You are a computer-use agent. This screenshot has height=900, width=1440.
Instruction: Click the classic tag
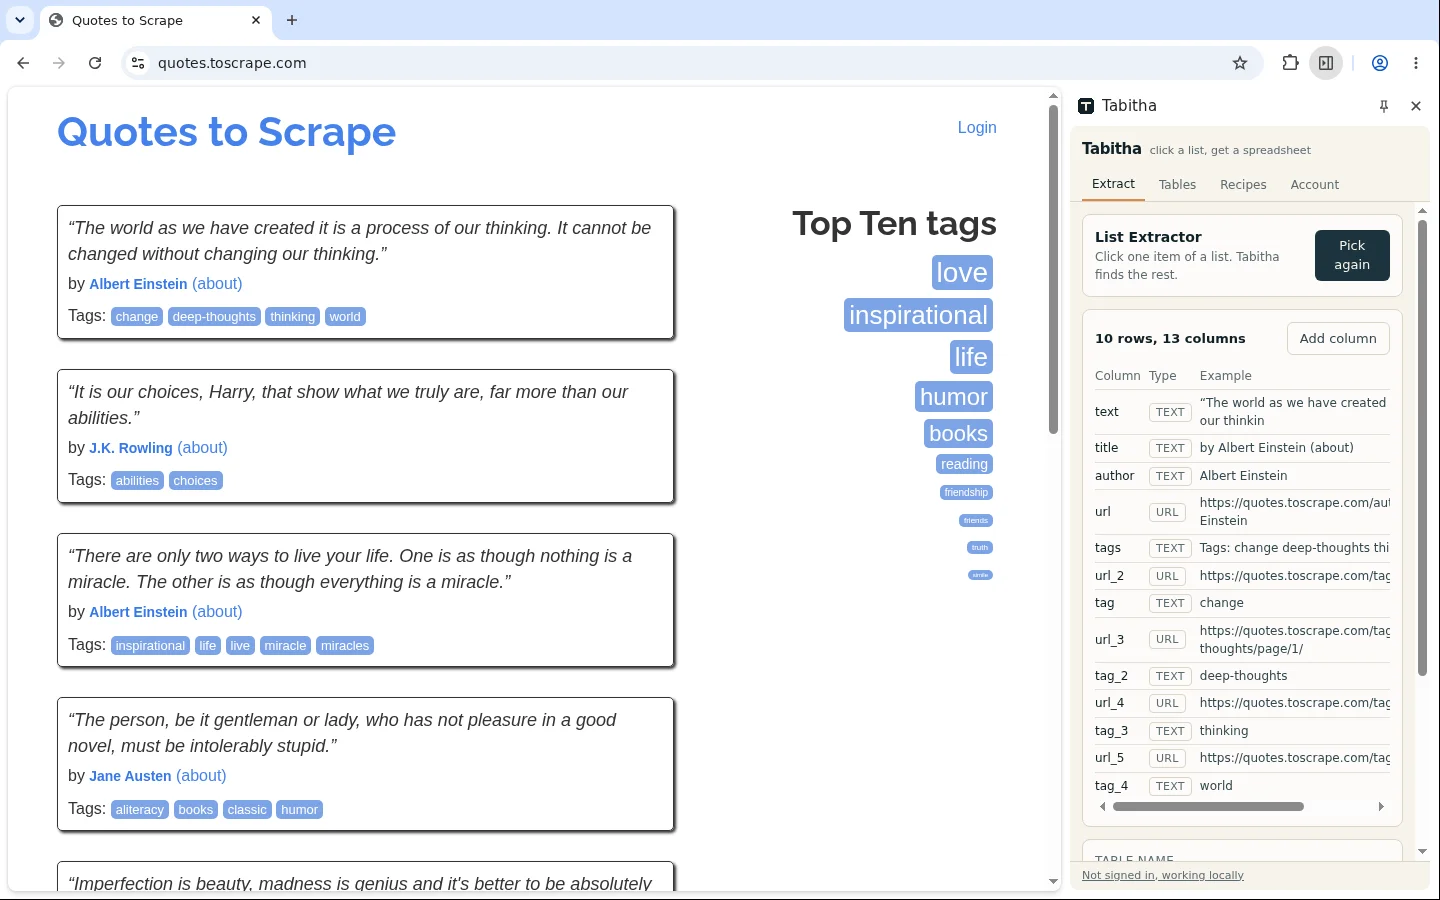(x=247, y=810)
